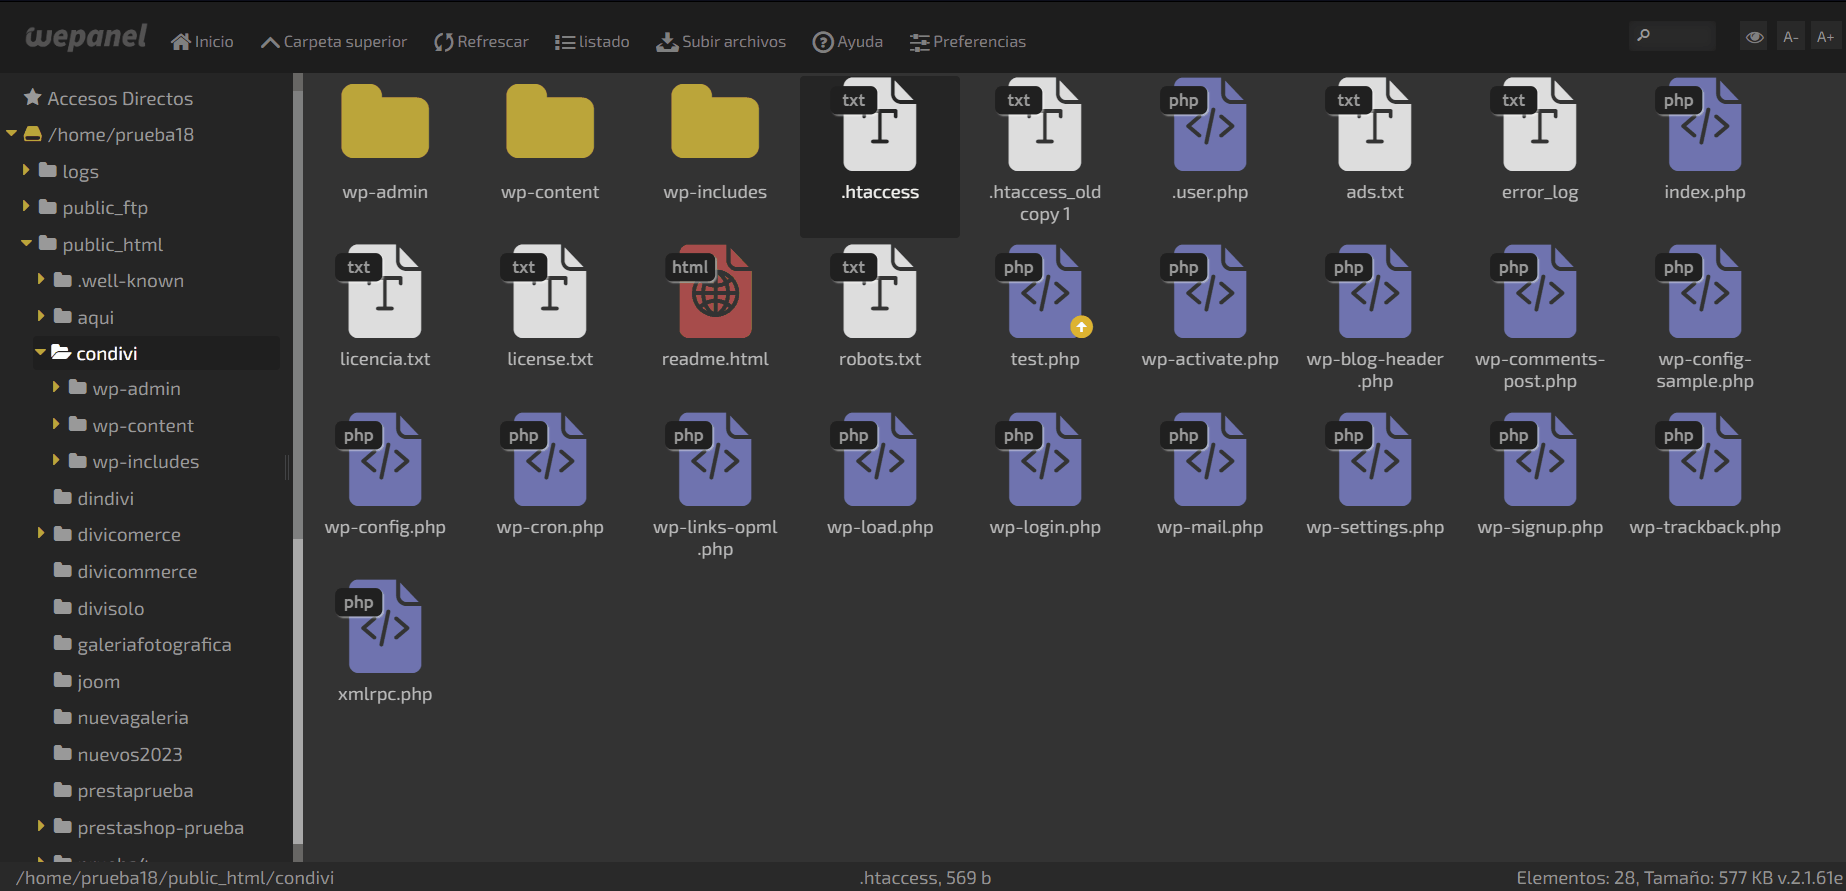Increase font size with A+ button
The image size is (1846, 891).
click(1825, 37)
